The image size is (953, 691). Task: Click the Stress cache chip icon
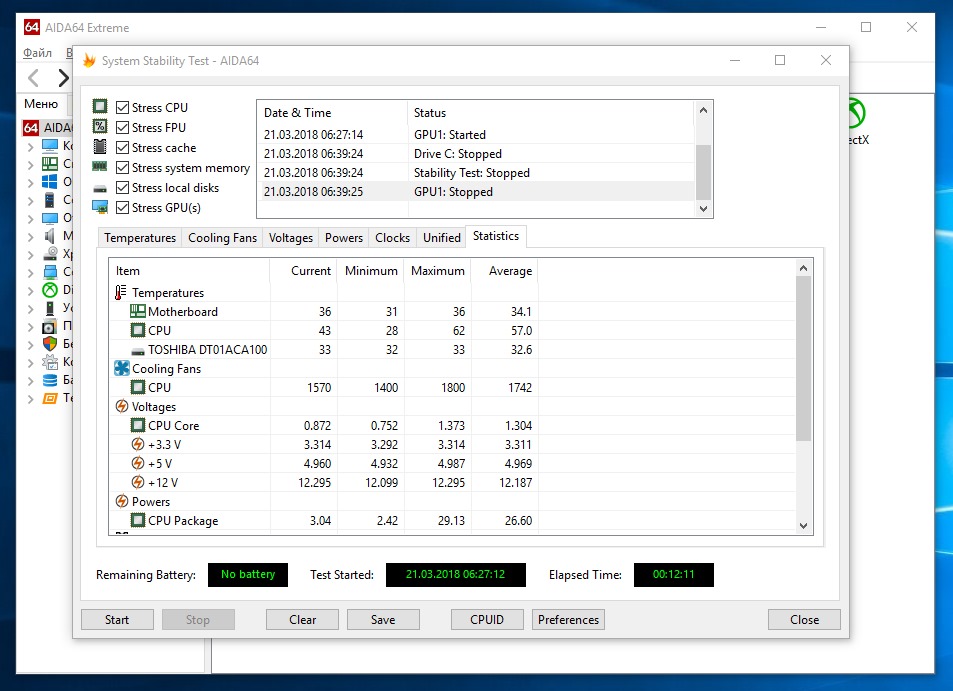pyautogui.click(x=100, y=146)
